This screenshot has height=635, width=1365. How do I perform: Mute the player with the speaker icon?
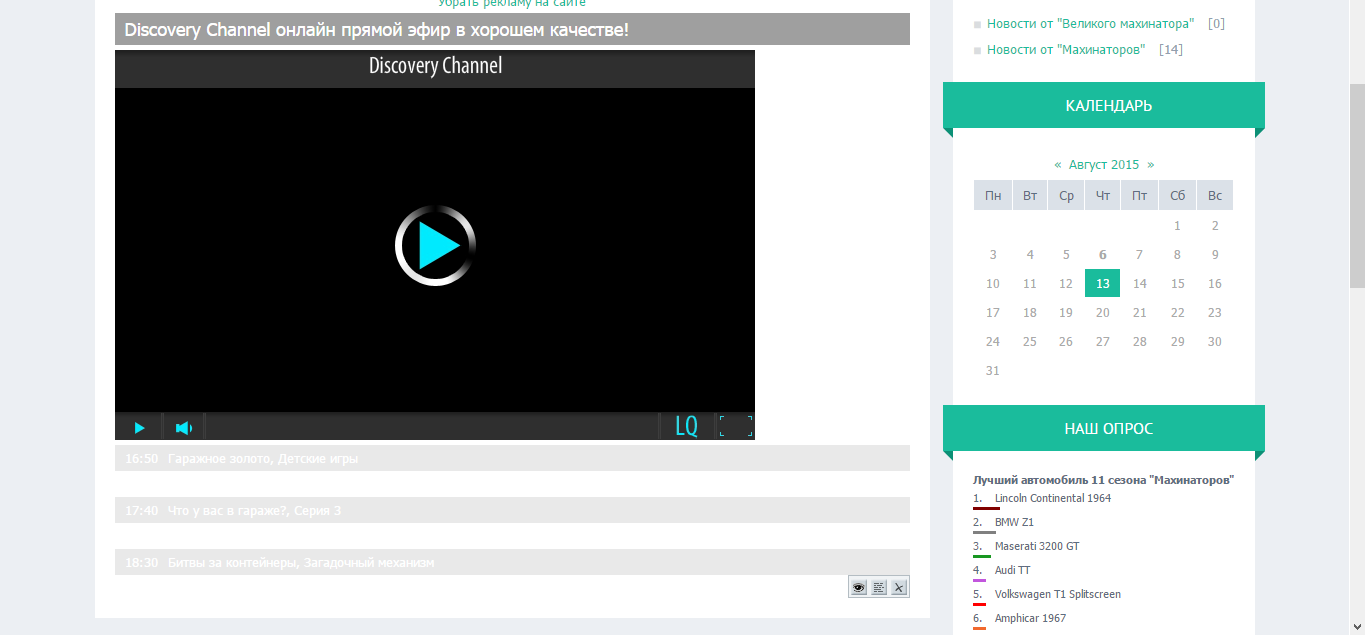click(x=184, y=427)
